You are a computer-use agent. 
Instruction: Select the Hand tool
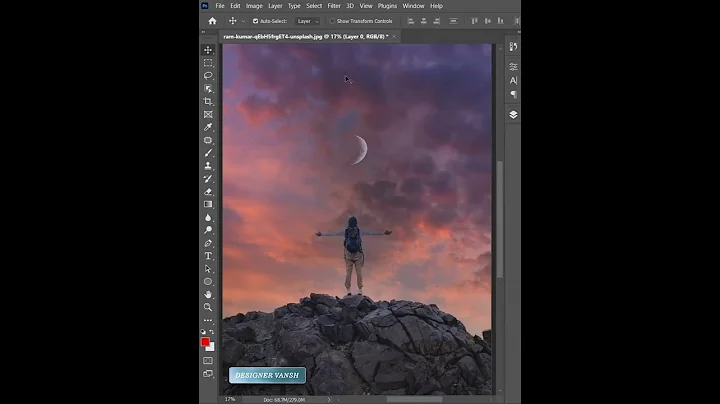[x=208, y=294]
